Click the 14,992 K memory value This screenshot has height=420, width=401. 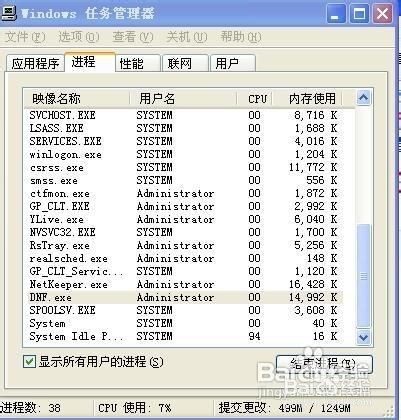click(313, 297)
